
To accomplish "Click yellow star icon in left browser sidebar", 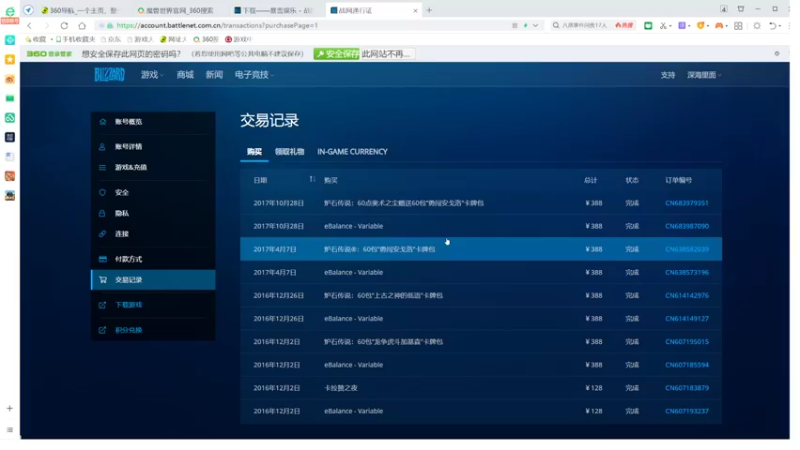I will 10,60.
